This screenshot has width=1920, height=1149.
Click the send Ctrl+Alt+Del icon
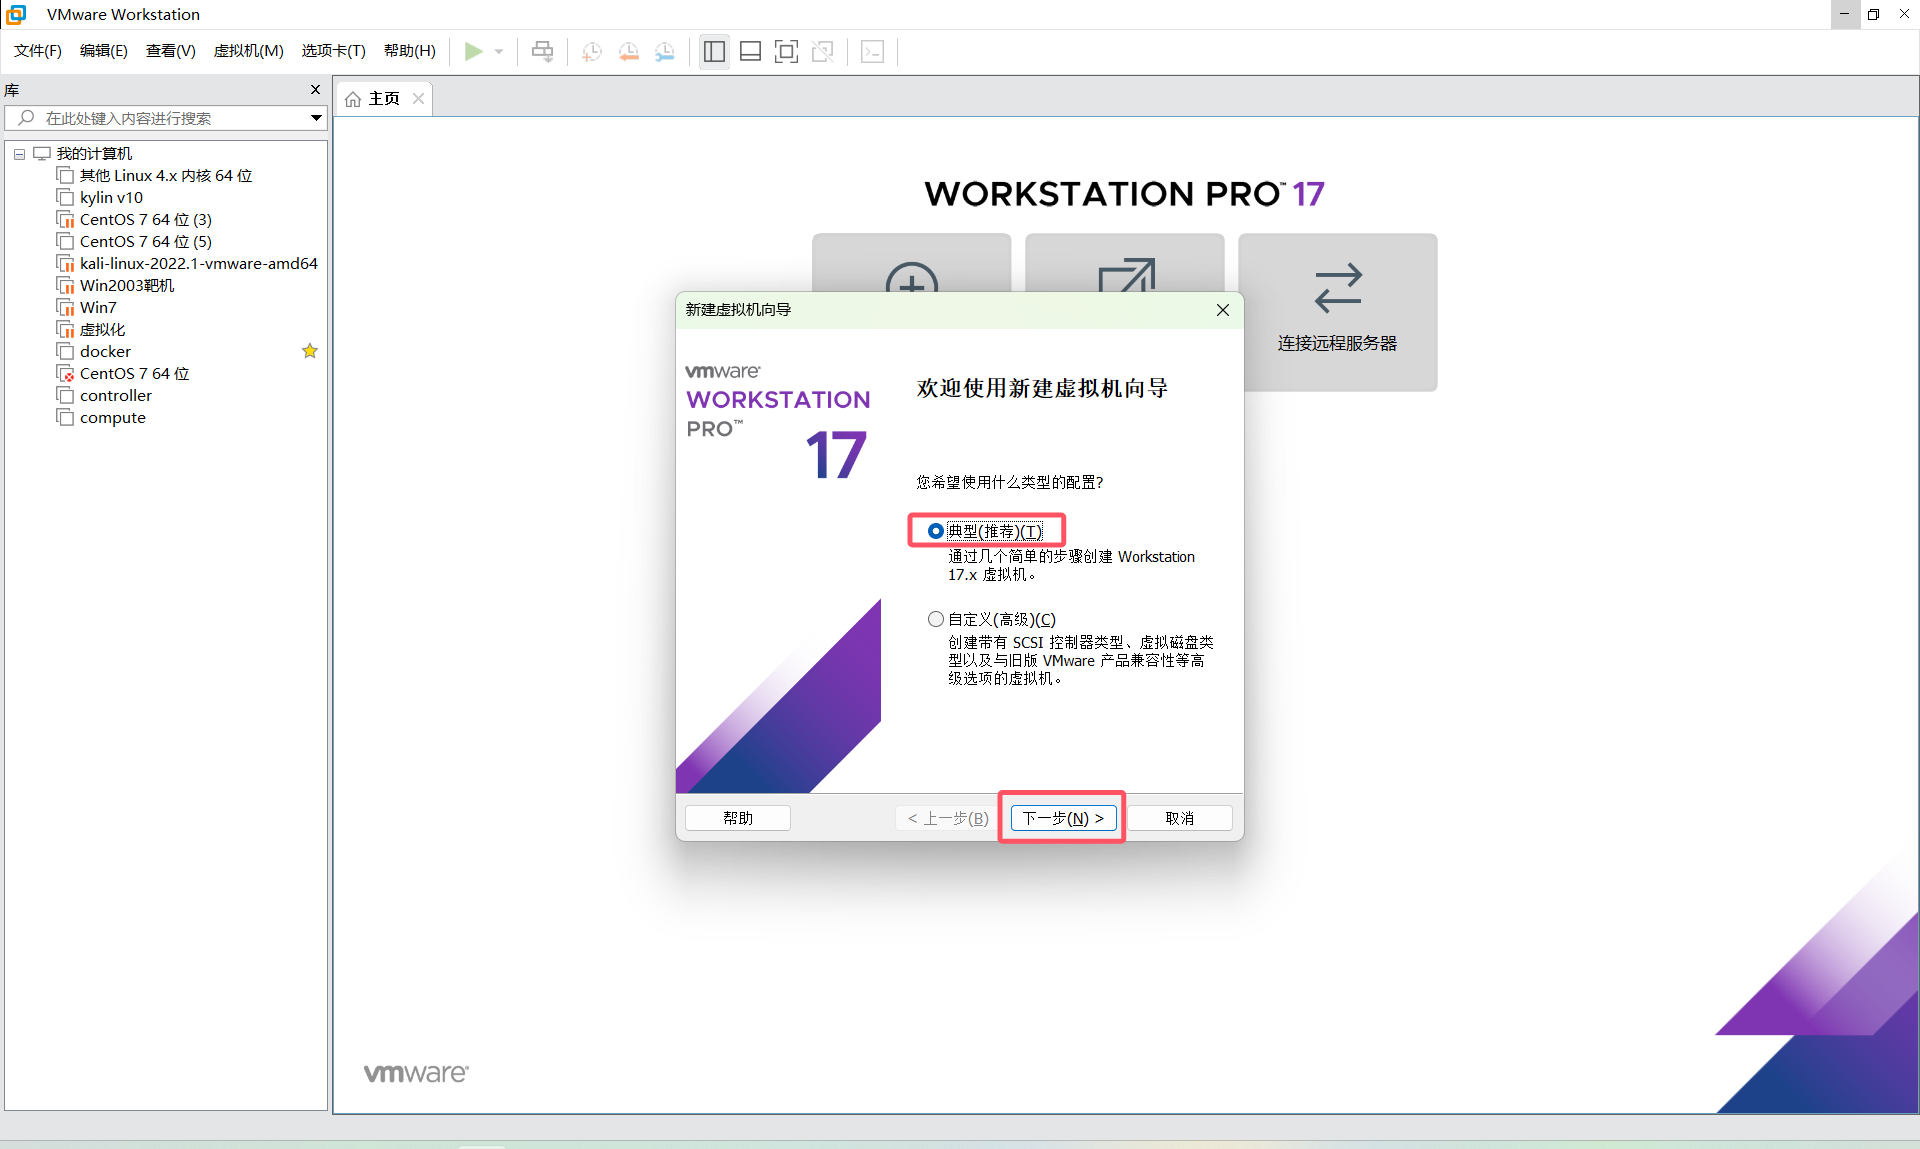tap(542, 52)
